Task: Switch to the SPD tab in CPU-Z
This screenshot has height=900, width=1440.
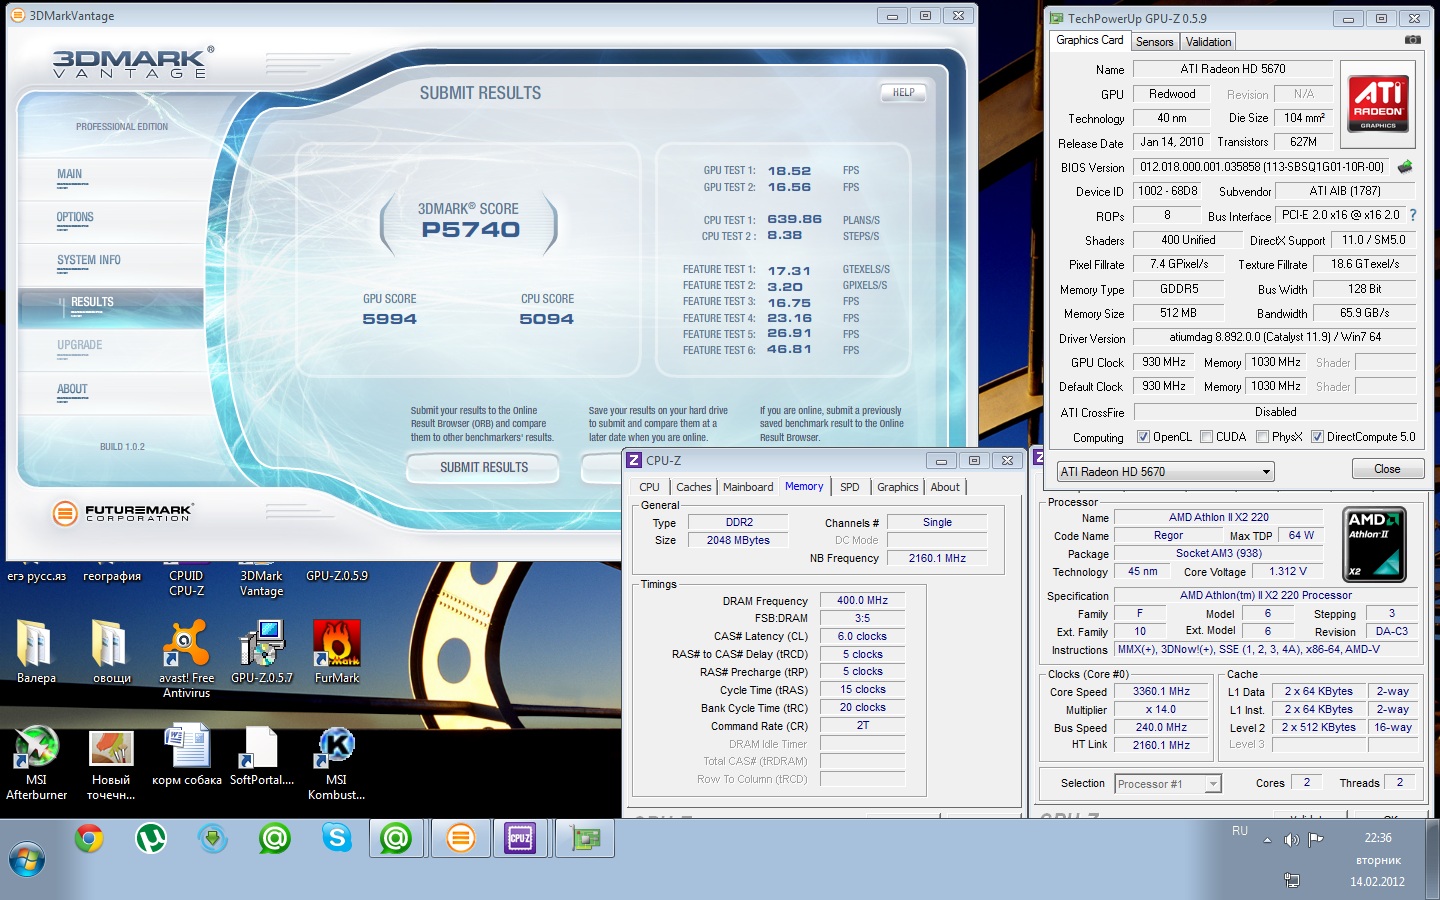Action: [849, 487]
